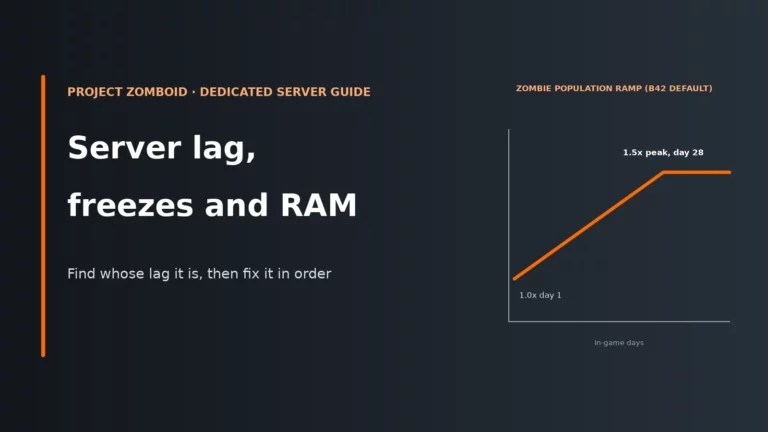Select the 'freezes and RAM' title line
Image resolution: width=768 pixels, height=432 pixels.
pyautogui.click(x=212, y=205)
